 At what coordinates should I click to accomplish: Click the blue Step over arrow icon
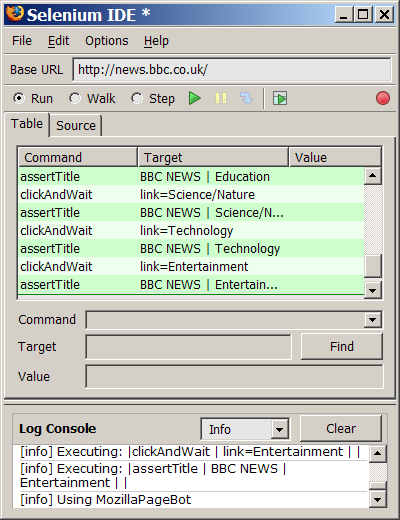click(x=246, y=98)
